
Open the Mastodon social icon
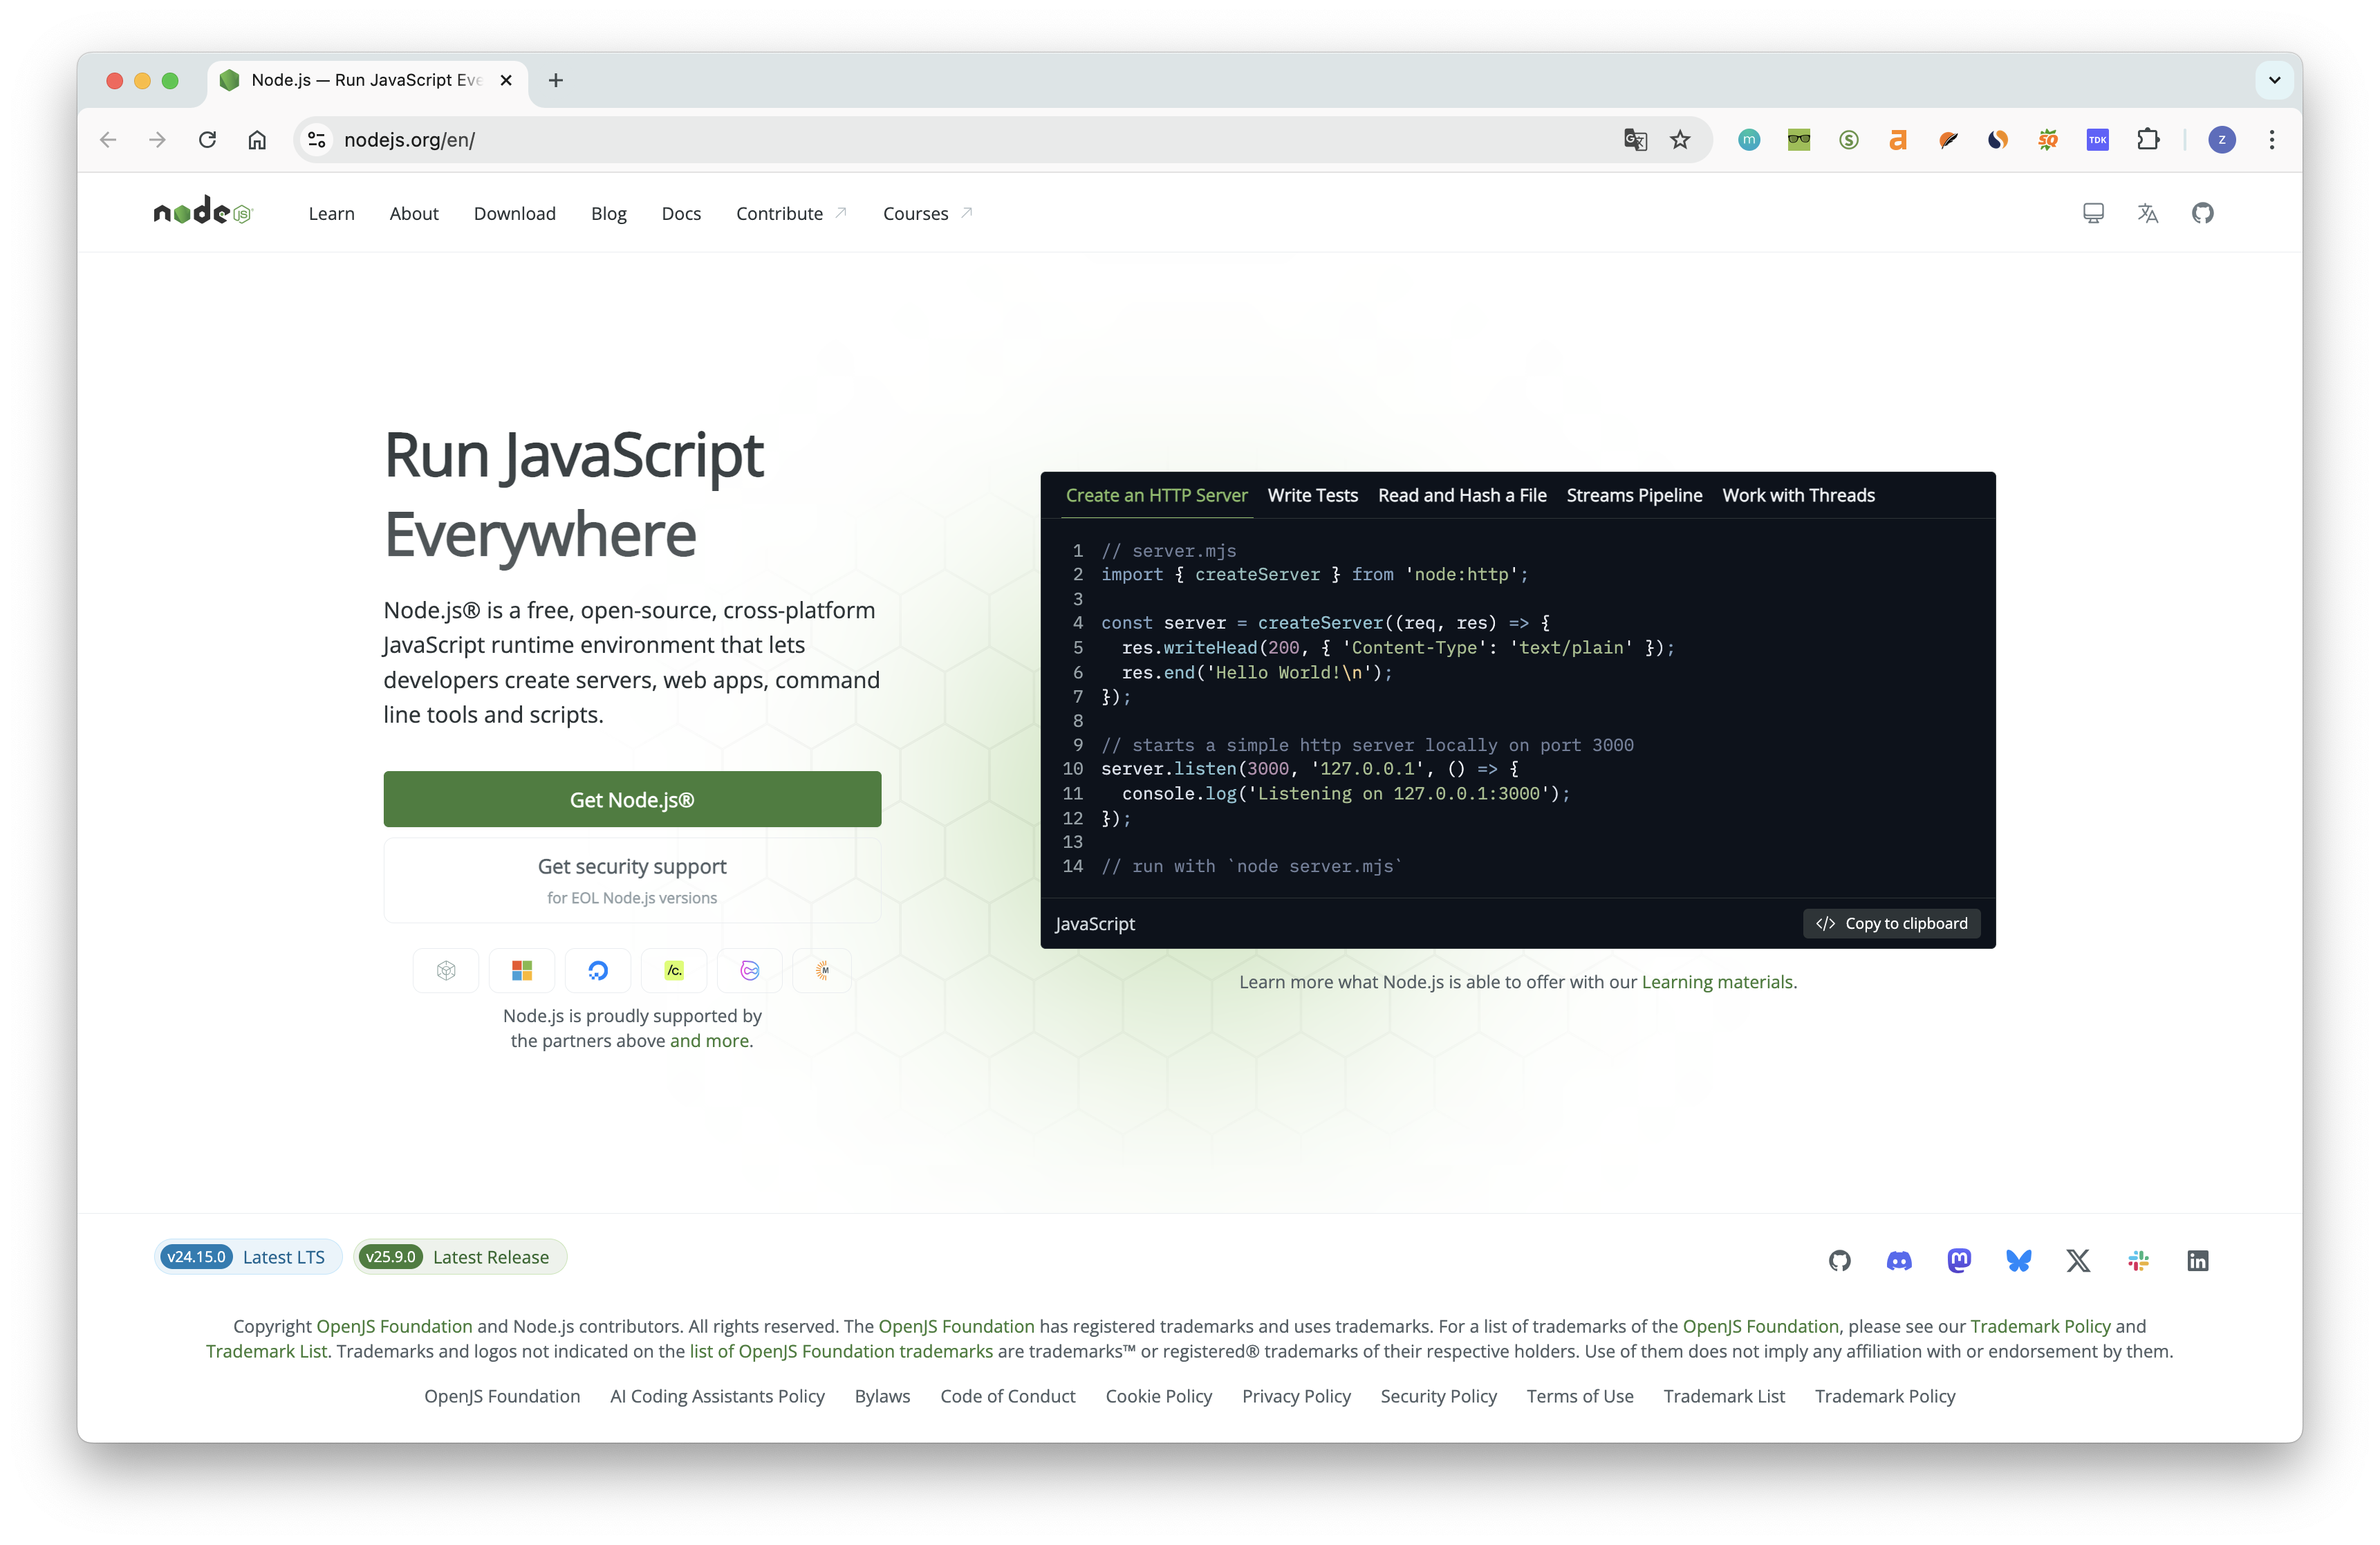(x=1959, y=1260)
